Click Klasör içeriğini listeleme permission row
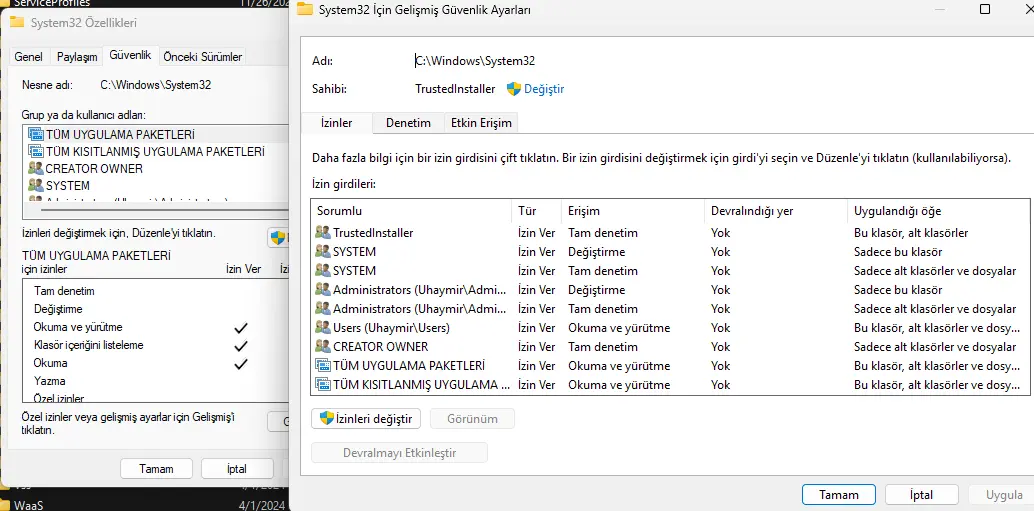The width and height of the screenshot is (1034, 511). click(157, 346)
